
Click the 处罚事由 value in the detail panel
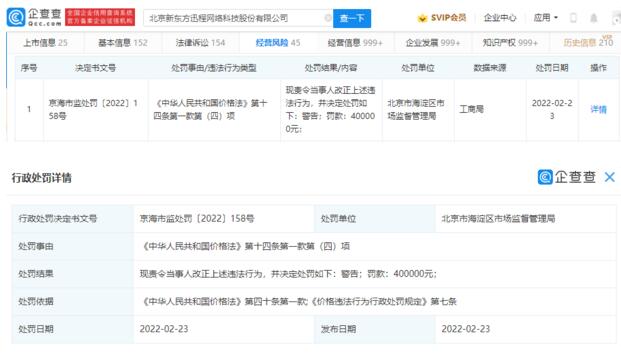tap(246, 246)
